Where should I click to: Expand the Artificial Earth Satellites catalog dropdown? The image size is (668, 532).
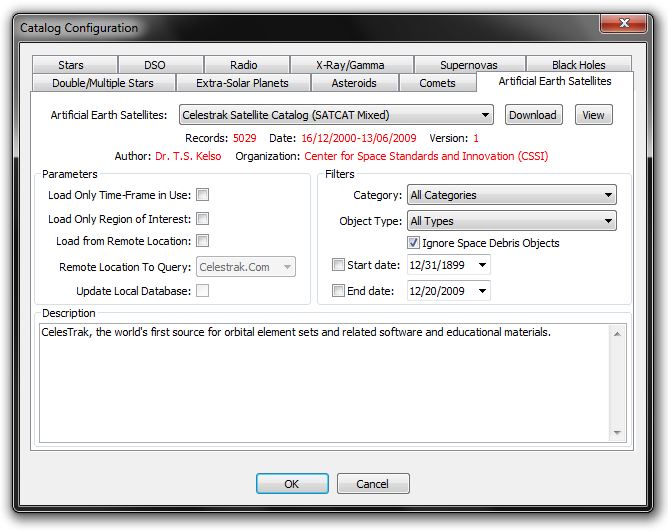click(485, 116)
